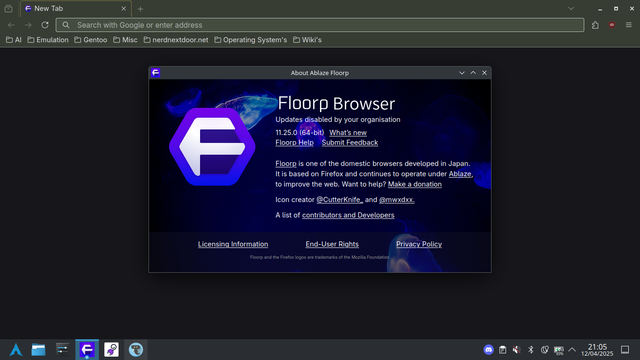Screen dimensions: 640x360
Task: Open the battery status tray icon
Action: [558, 350]
